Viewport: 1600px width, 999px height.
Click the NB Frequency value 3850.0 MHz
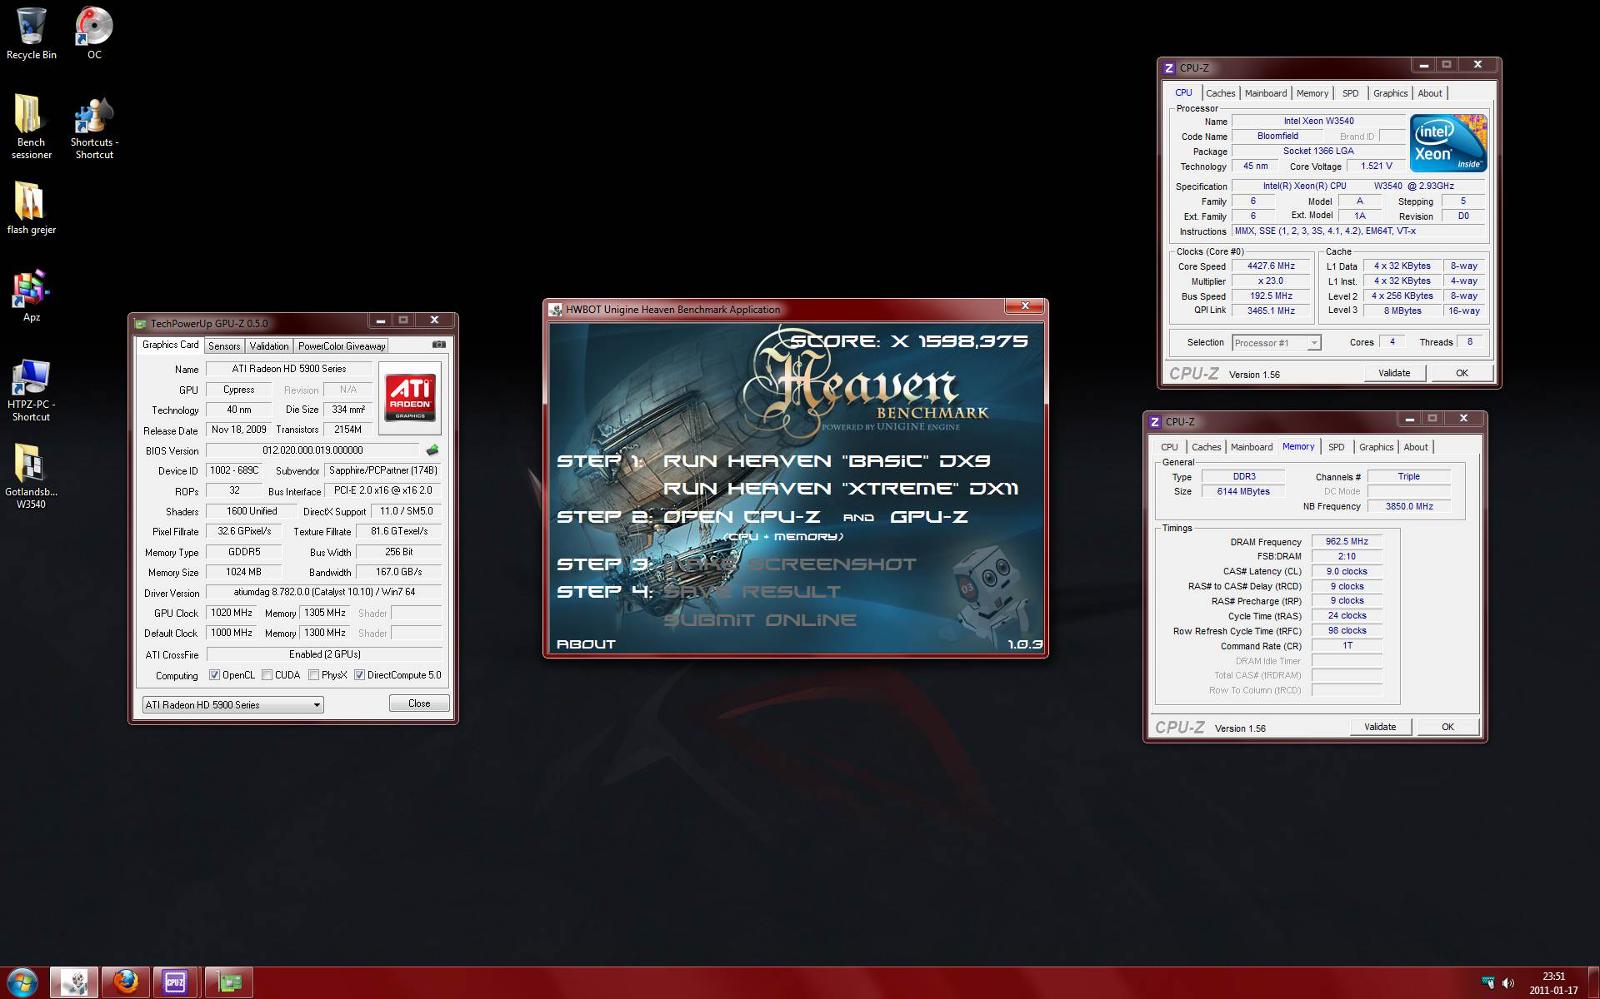1409,506
